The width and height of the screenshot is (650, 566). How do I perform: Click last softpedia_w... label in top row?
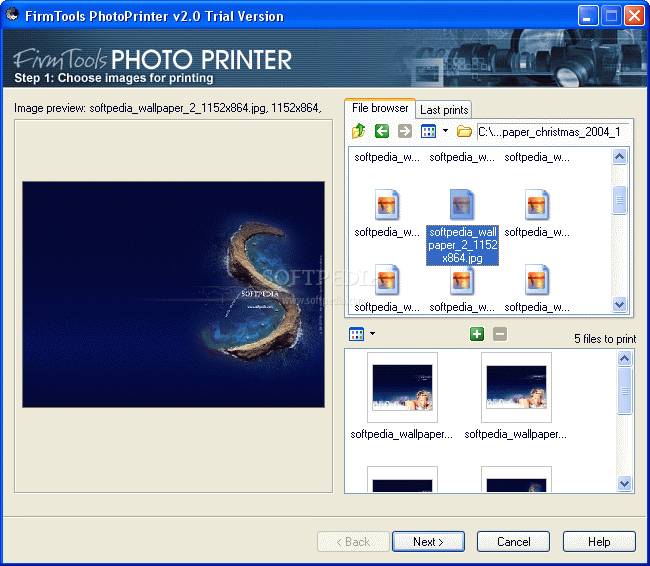point(537,157)
